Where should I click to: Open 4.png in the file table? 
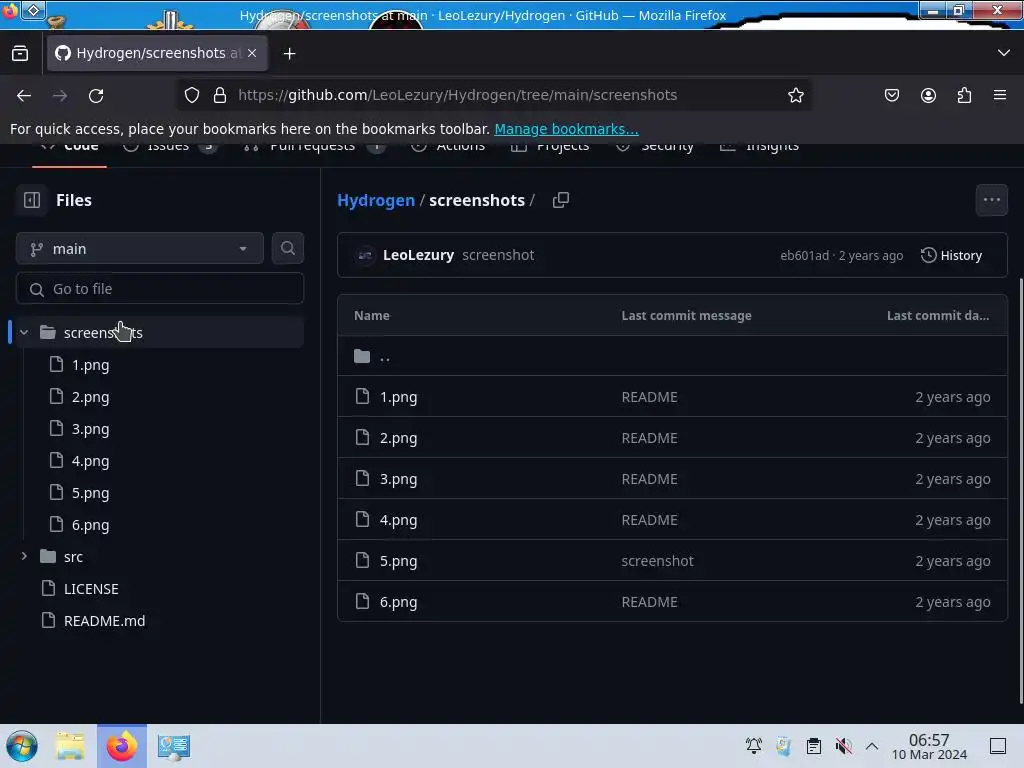click(398, 520)
